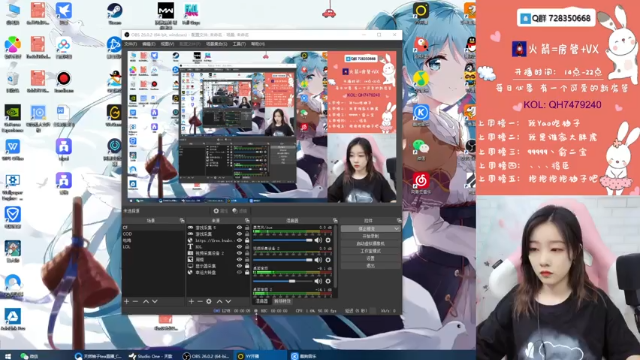The width and height of the screenshot is (640, 360).
Task: Toggle visibility of 视频采集设备 2 source
Action: (240, 253)
